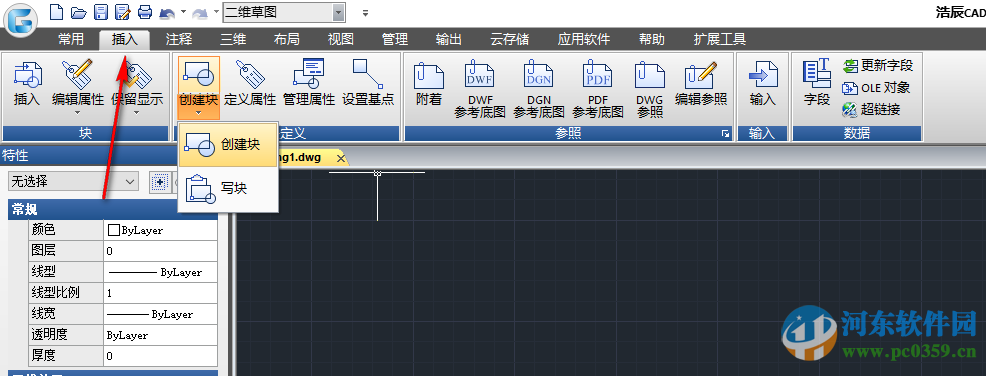Click OLE 对象 in the data panel
This screenshot has height=376, width=986.
(x=876, y=87)
